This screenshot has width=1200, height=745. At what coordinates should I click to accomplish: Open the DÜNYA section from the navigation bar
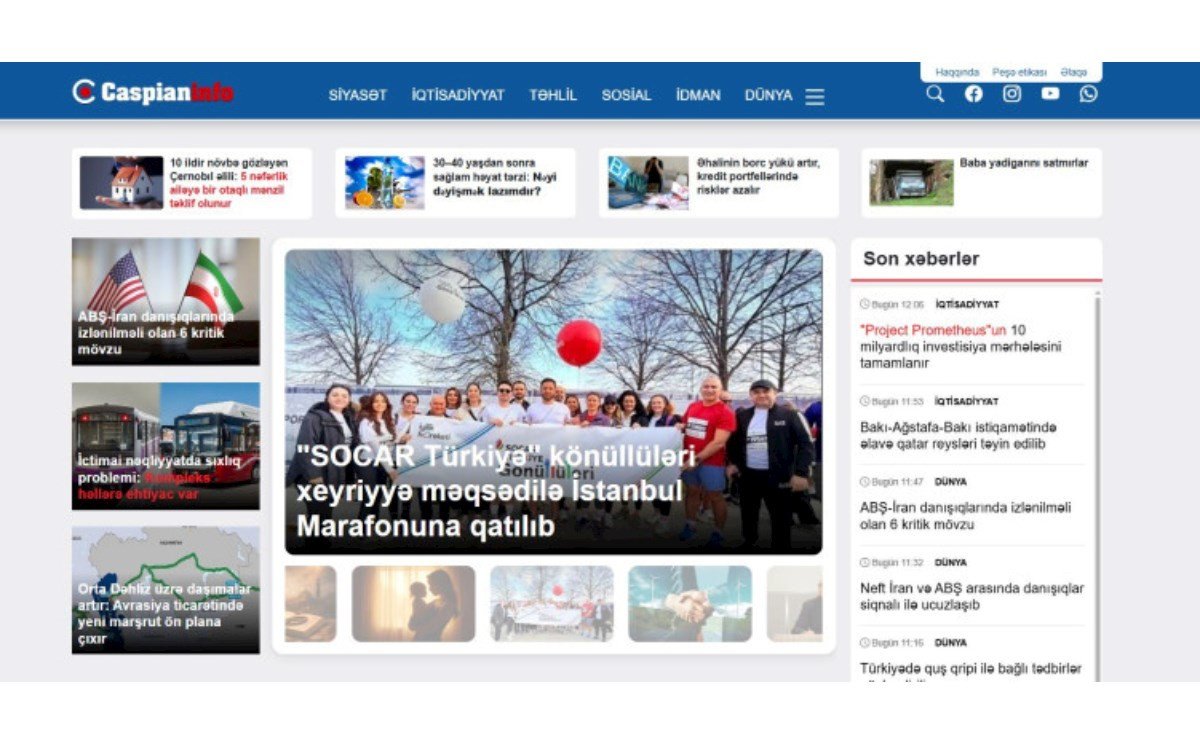point(767,95)
